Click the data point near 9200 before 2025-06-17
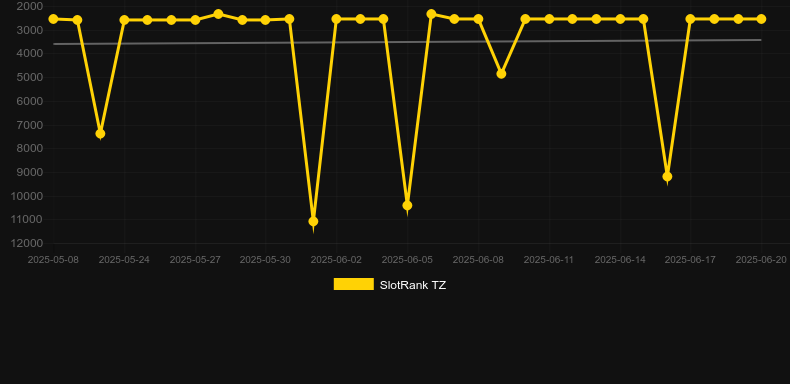 click(667, 176)
